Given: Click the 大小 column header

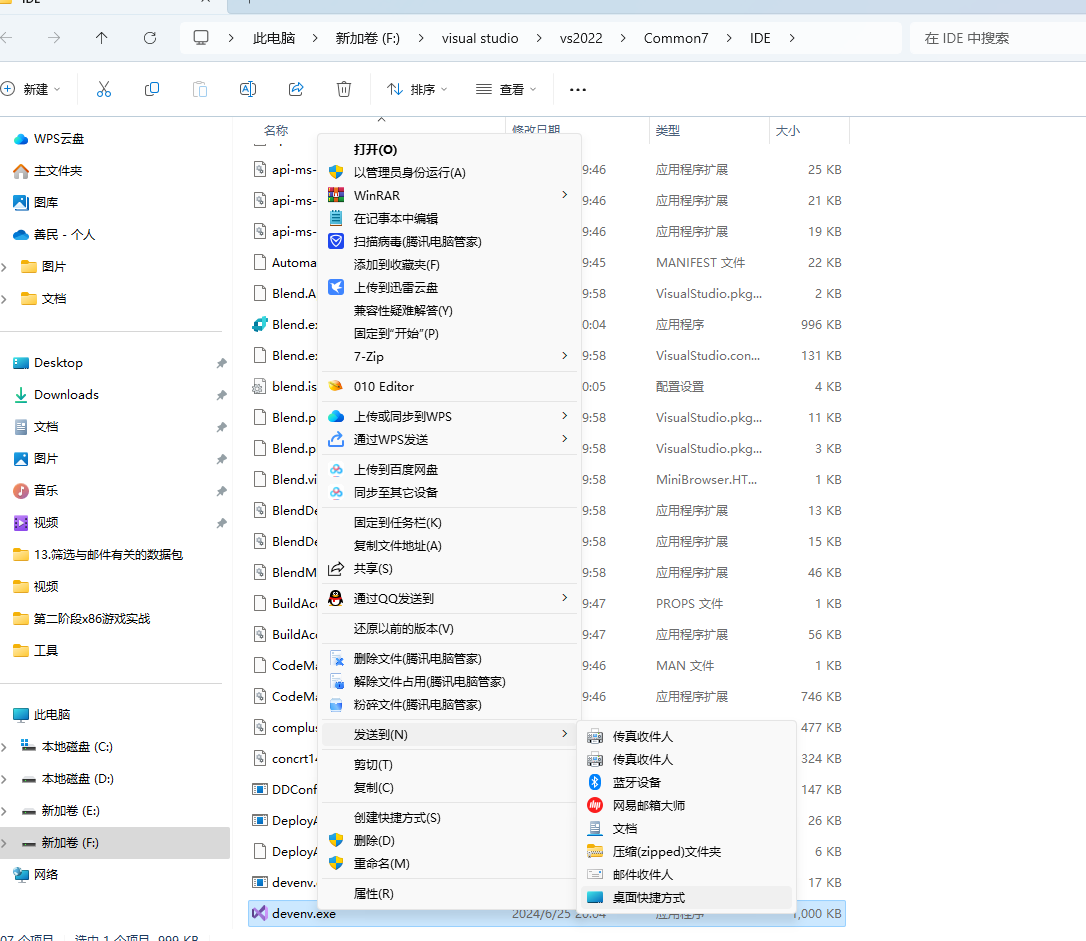Looking at the screenshot, I should (787, 130).
